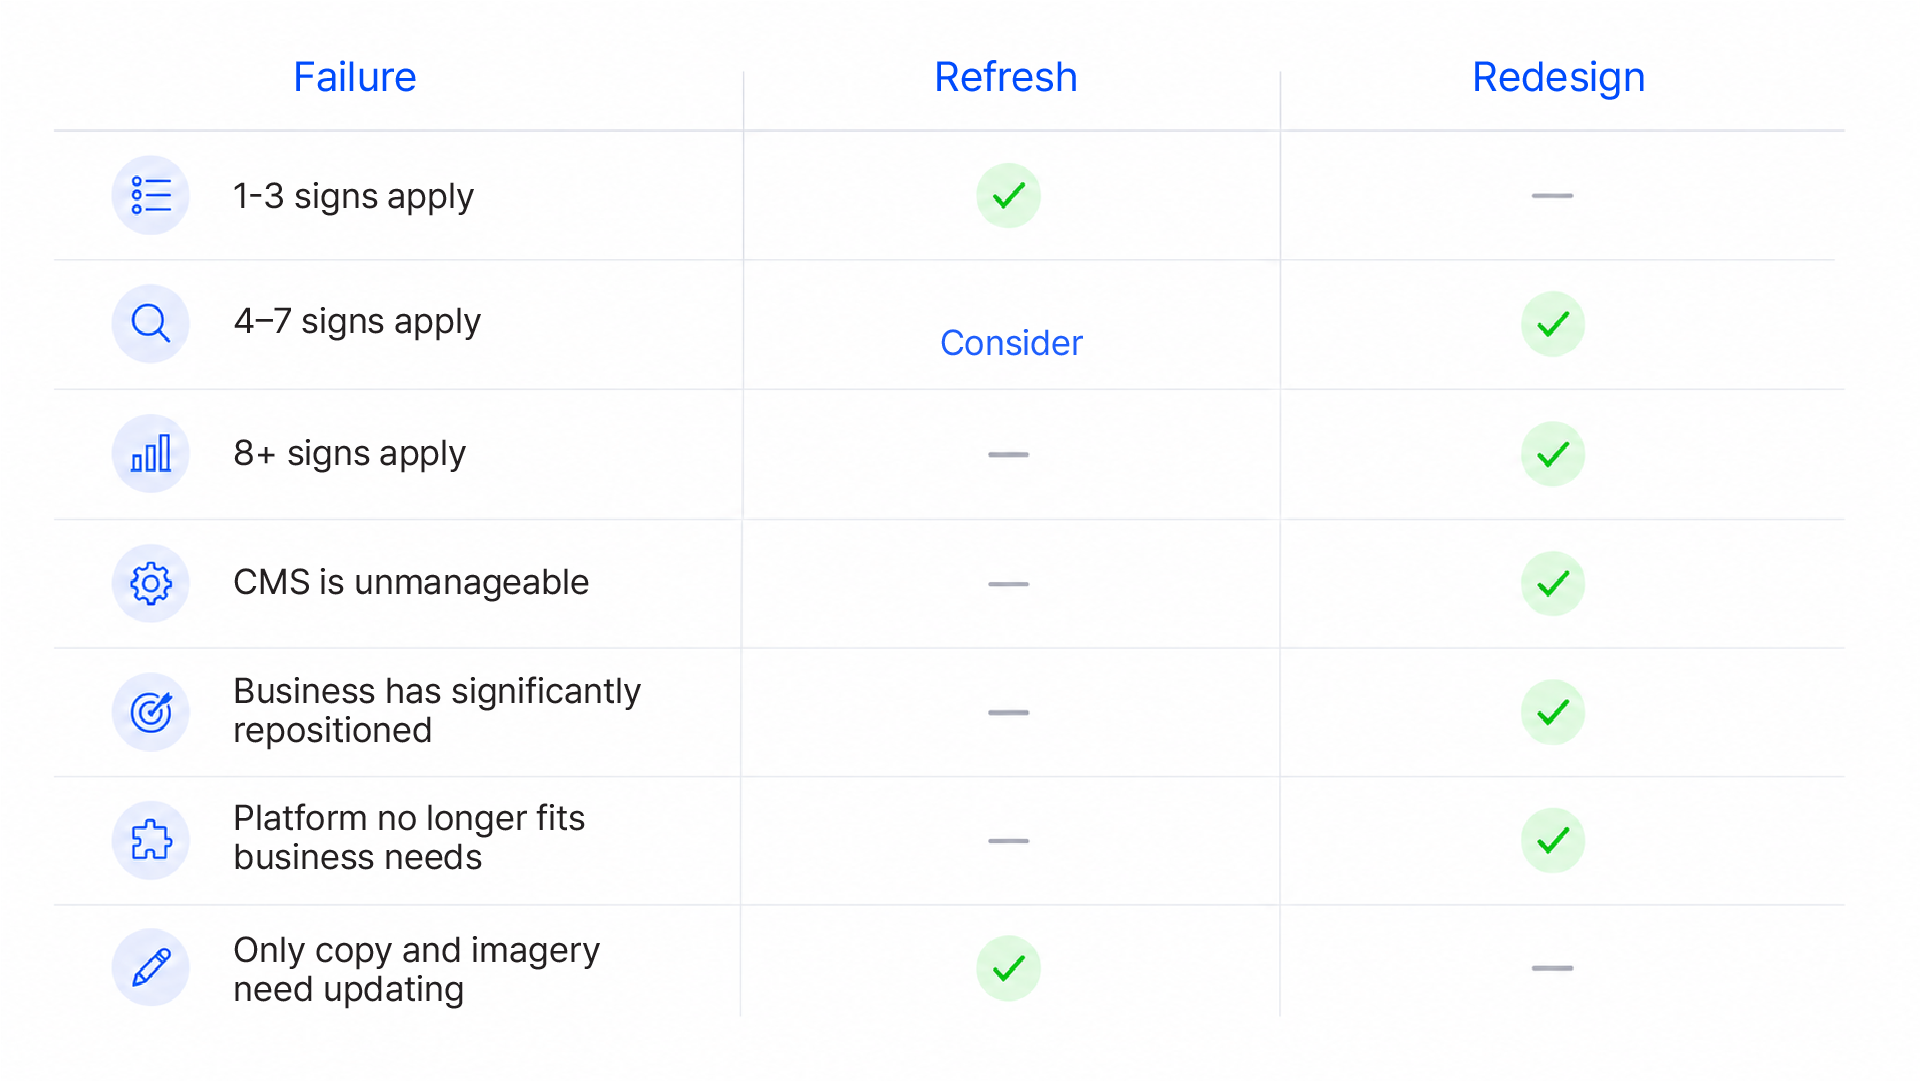Click the Failure column header
The width and height of the screenshot is (1921, 1081).
[x=355, y=77]
